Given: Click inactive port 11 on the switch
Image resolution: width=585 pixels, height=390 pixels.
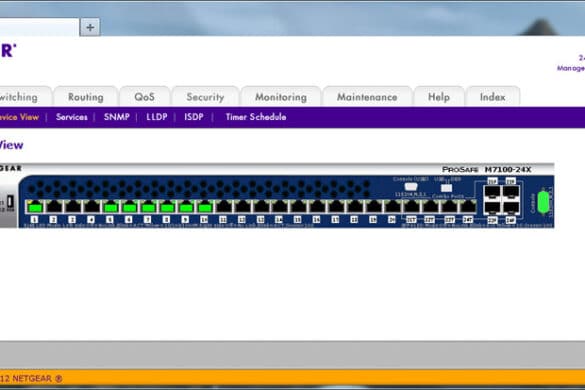Looking at the screenshot, I should click(x=224, y=207).
